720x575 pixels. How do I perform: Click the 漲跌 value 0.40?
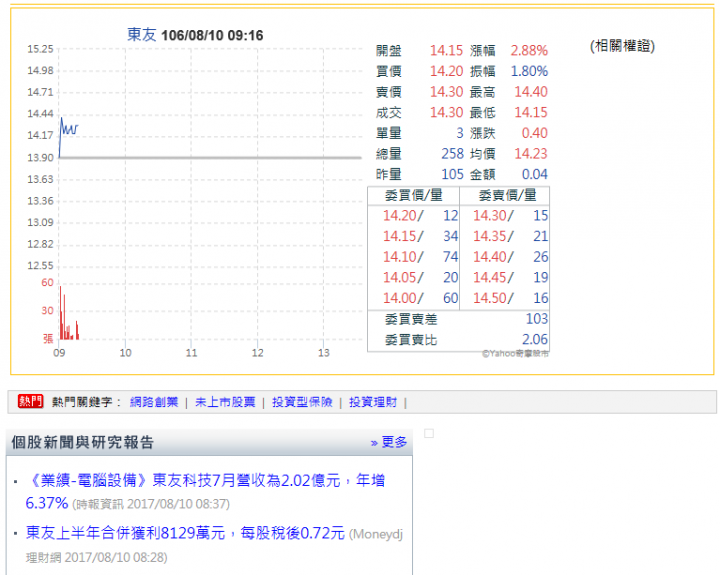pos(534,133)
